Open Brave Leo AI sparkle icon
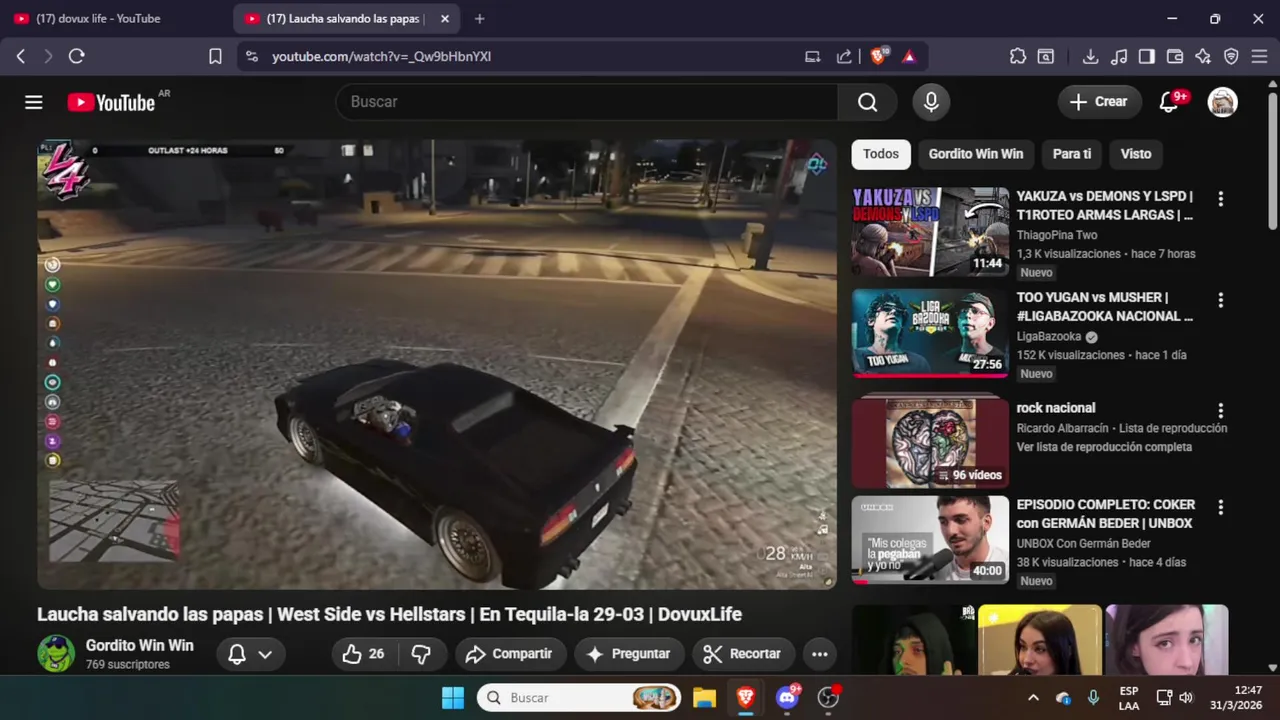The height and width of the screenshot is (720, 1280). (x=1203, y=57)
